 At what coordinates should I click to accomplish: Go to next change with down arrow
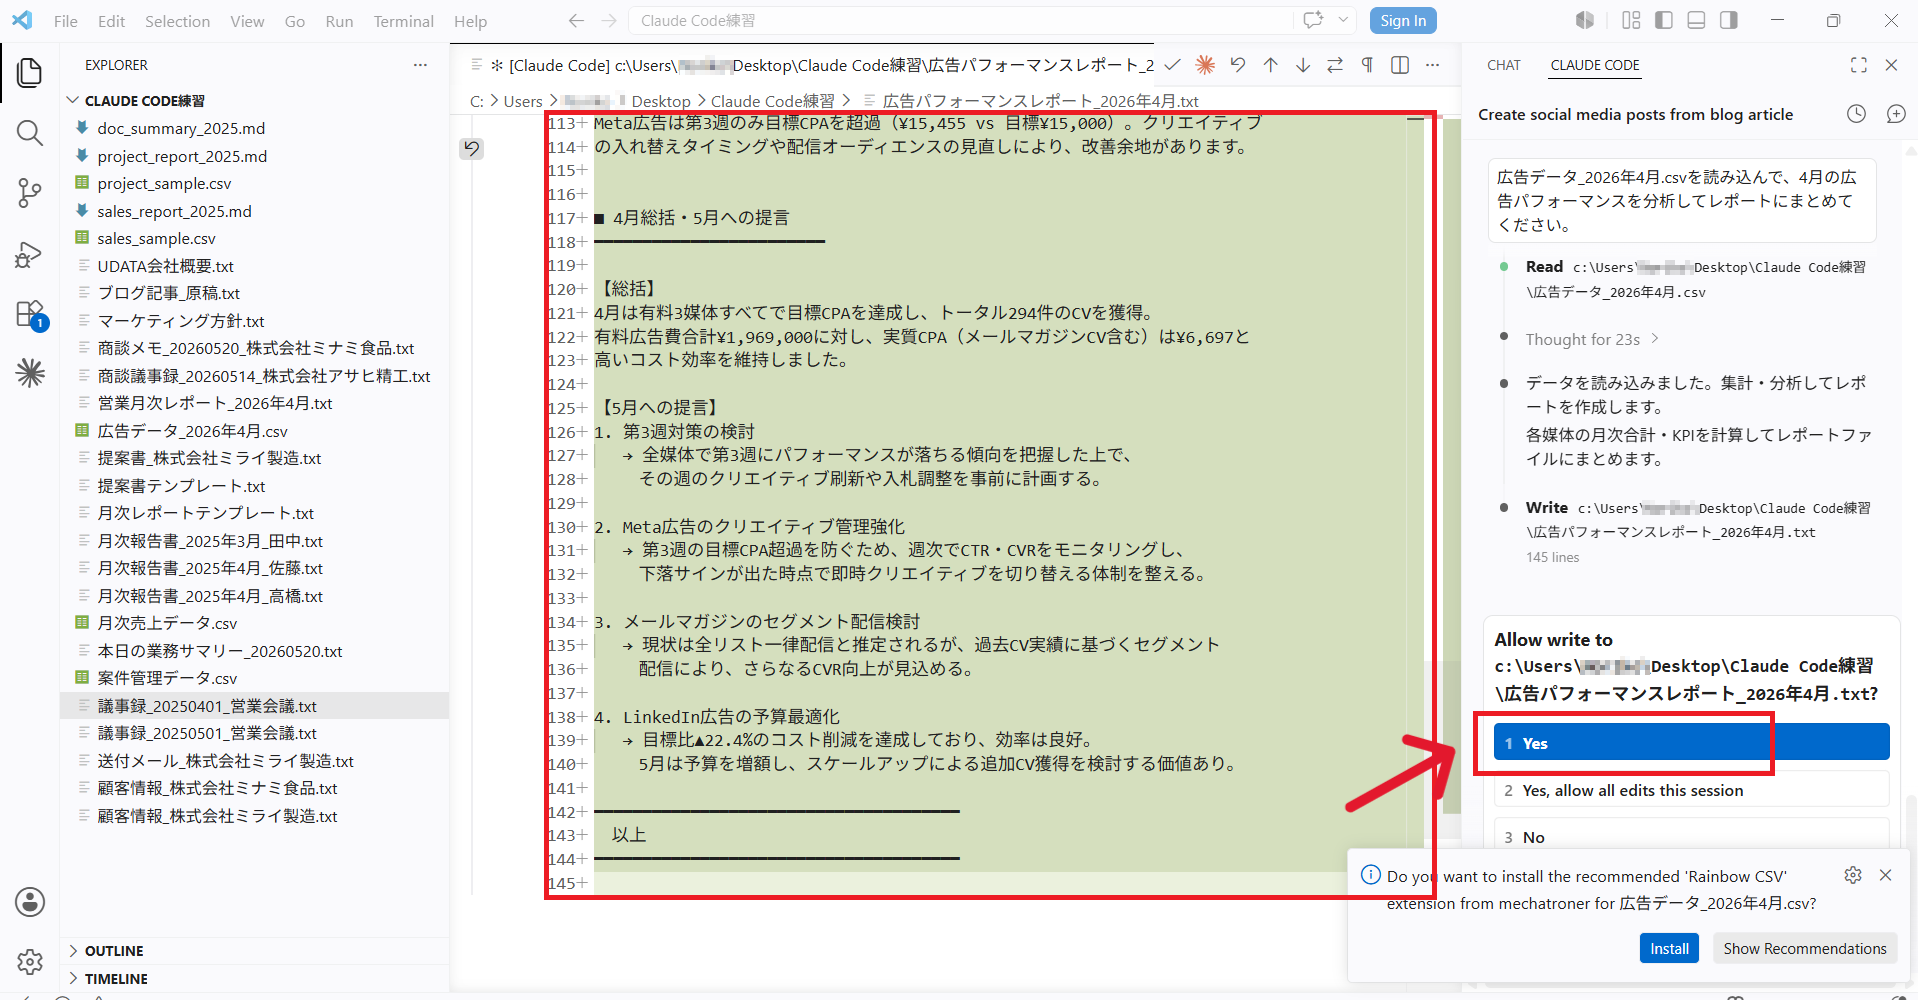click(x=1303, y=65)
